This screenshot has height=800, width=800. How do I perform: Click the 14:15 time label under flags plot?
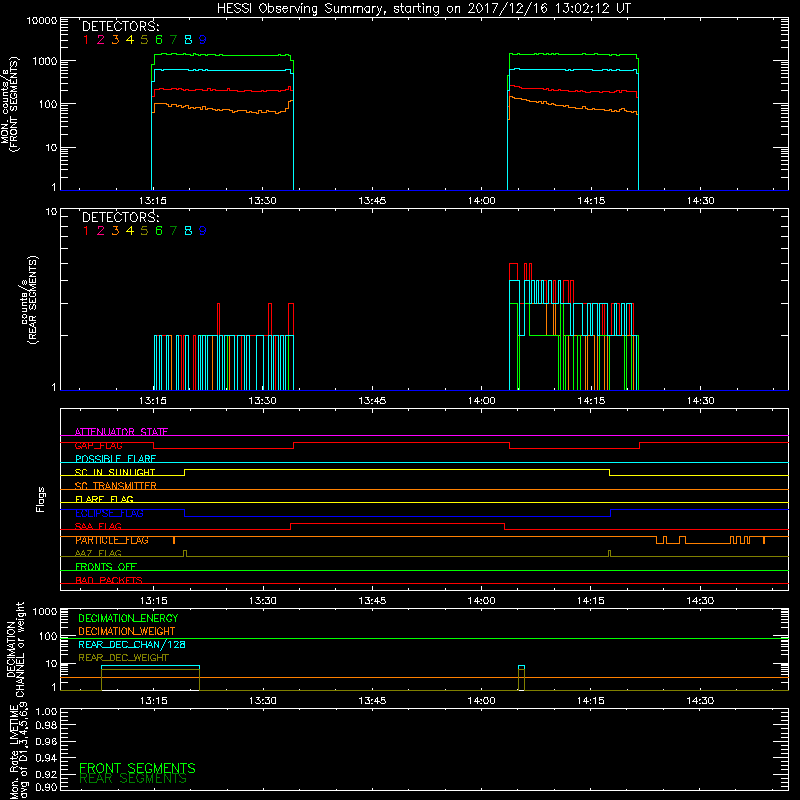(x=591, y=601)
